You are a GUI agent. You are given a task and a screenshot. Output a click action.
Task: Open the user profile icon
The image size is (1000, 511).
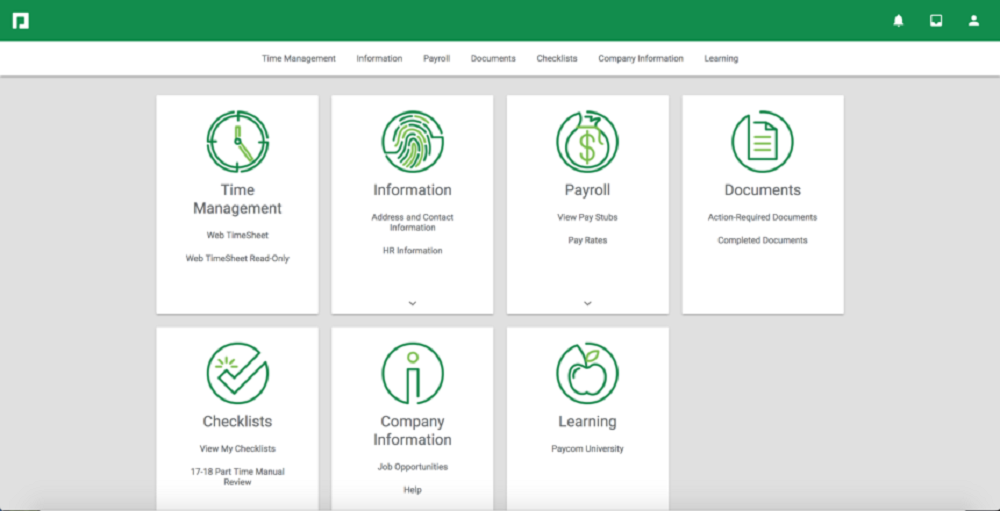[x=974, y=21]
